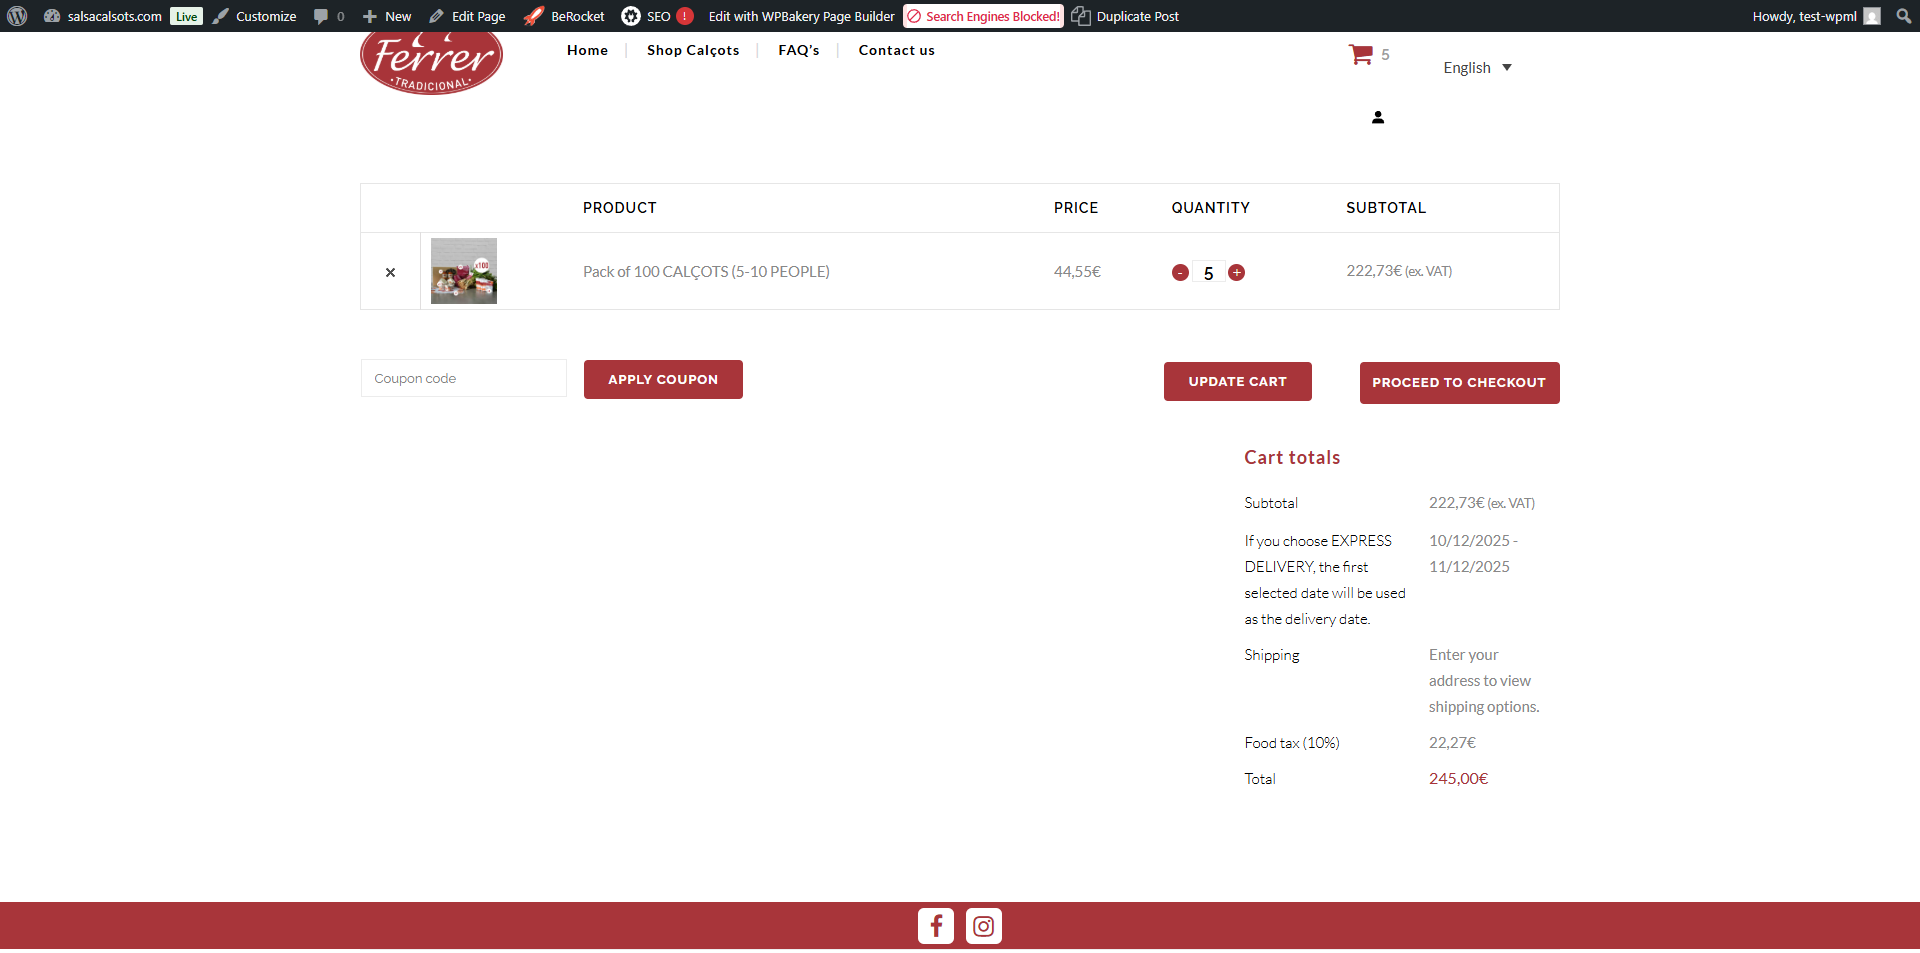This screenshot has width=1920, height=953.
Task: Open the Customize option in the admin bar
Action: click(255, 16)
